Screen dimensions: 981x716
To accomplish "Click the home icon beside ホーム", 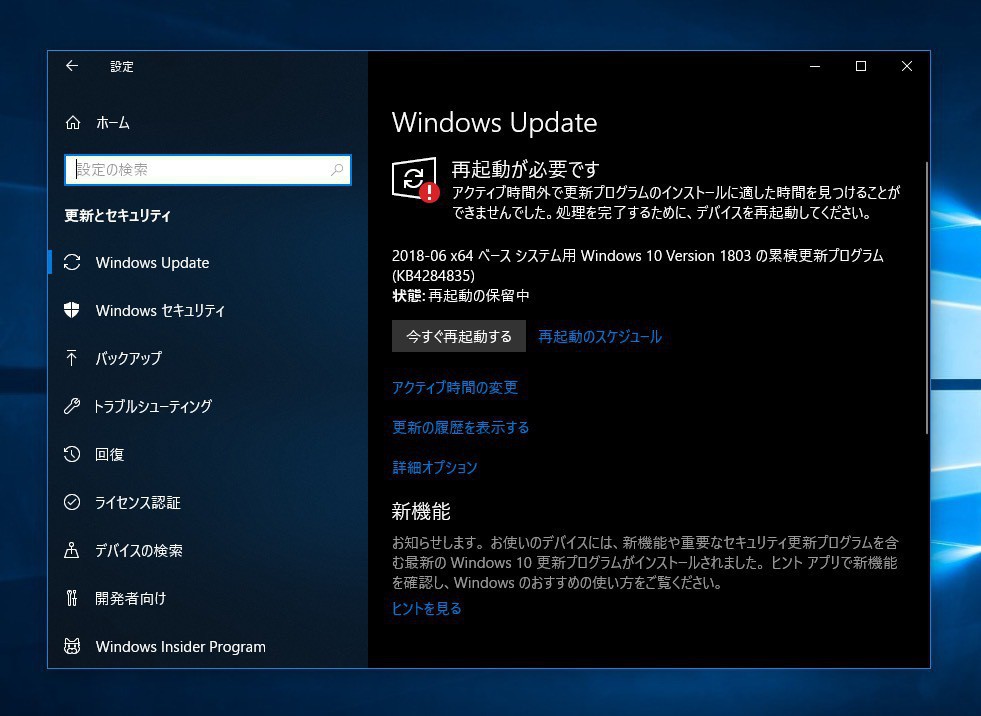I will (x=73, y=123).
